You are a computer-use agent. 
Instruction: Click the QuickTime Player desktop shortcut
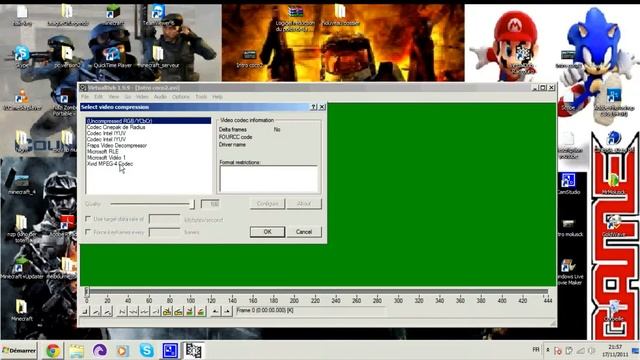pyautogui.click(x=112, y=57)
